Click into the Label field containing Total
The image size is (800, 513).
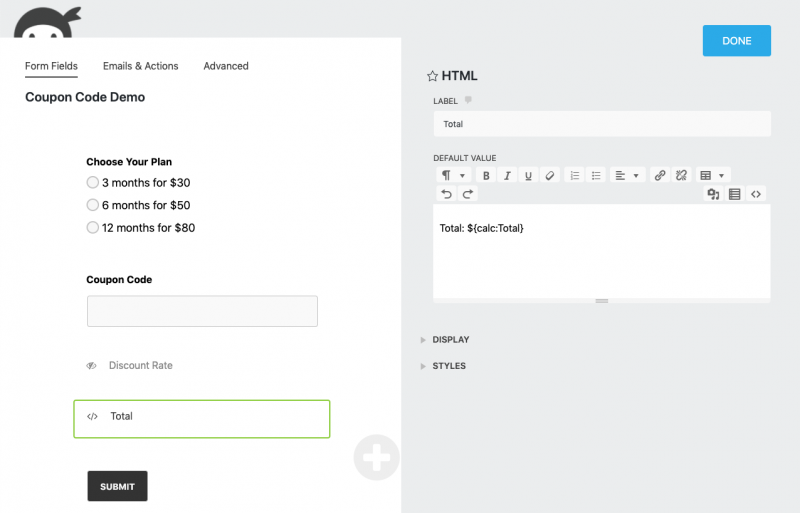pos(602,124)
